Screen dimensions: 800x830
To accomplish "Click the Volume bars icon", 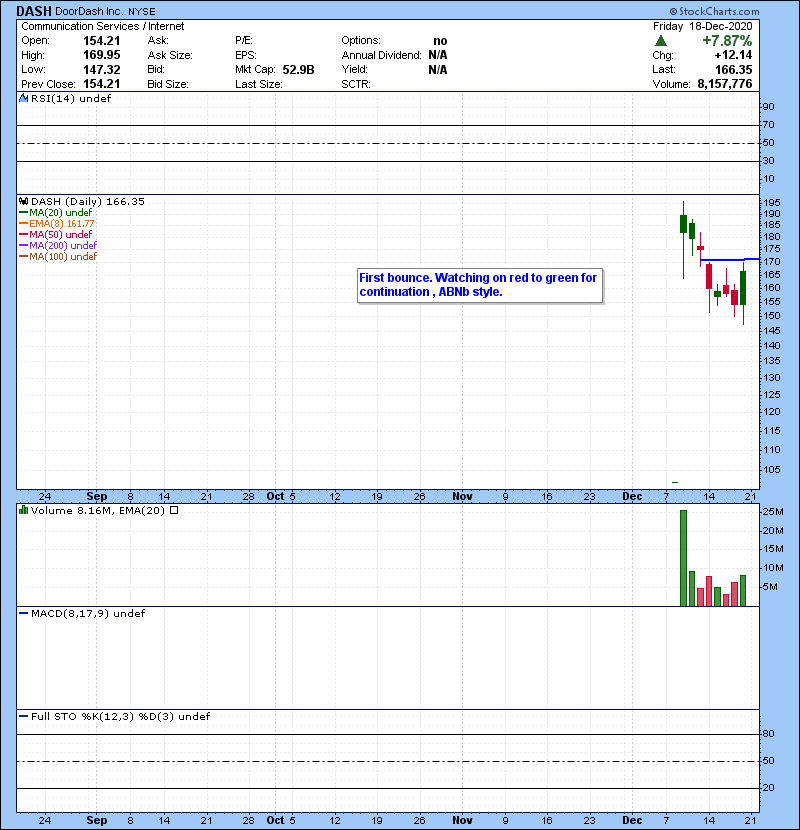I will (x=23, y=510).
